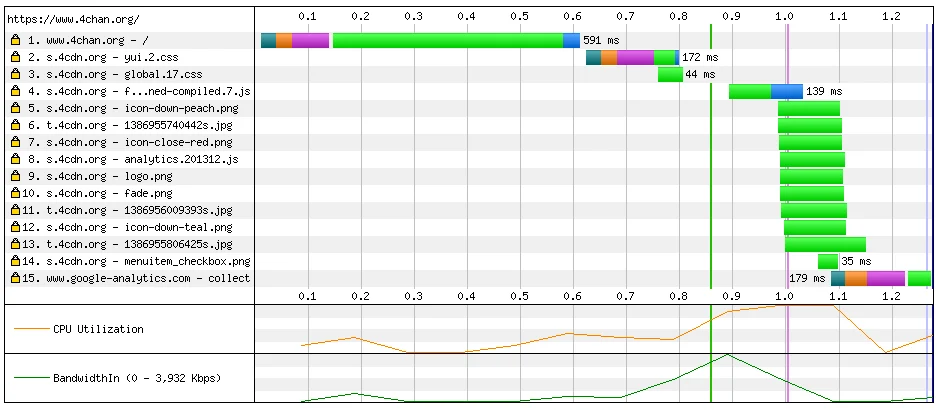Click the 172 ms timing label
Viewport: 940px width, 410px height.
(x=700, y=58)
